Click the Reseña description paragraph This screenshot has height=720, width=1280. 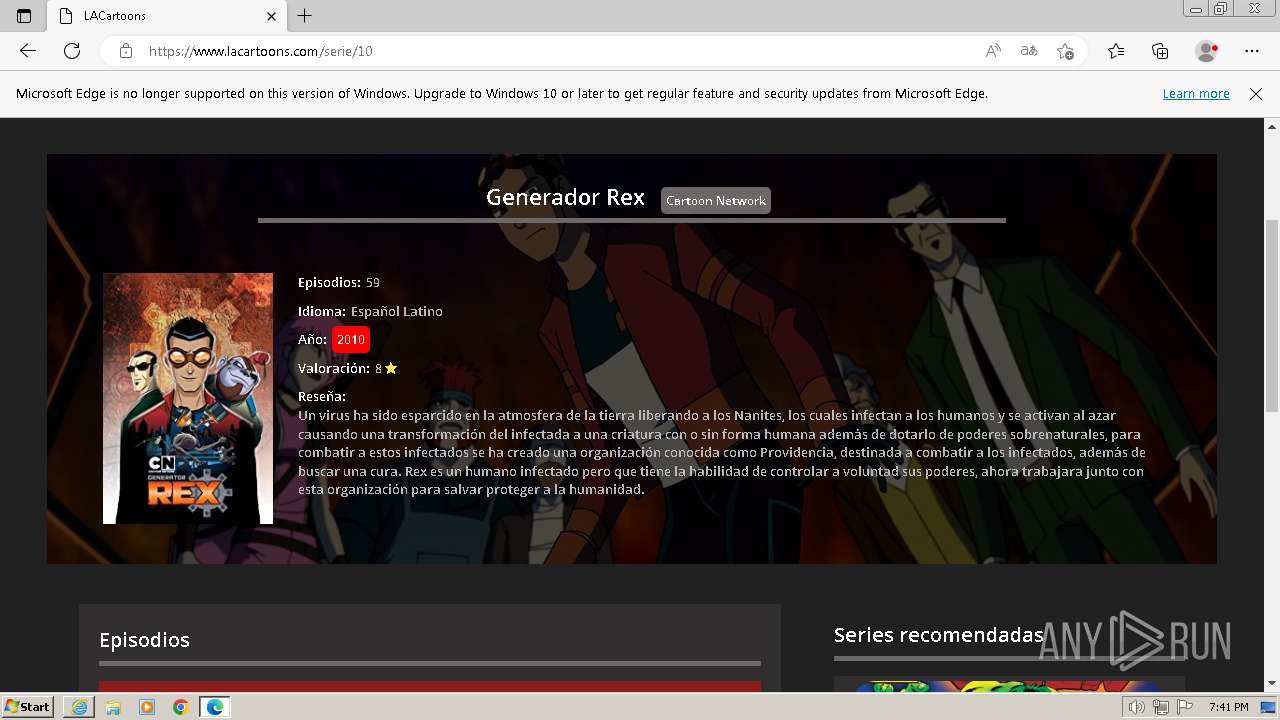coord(722,452)
